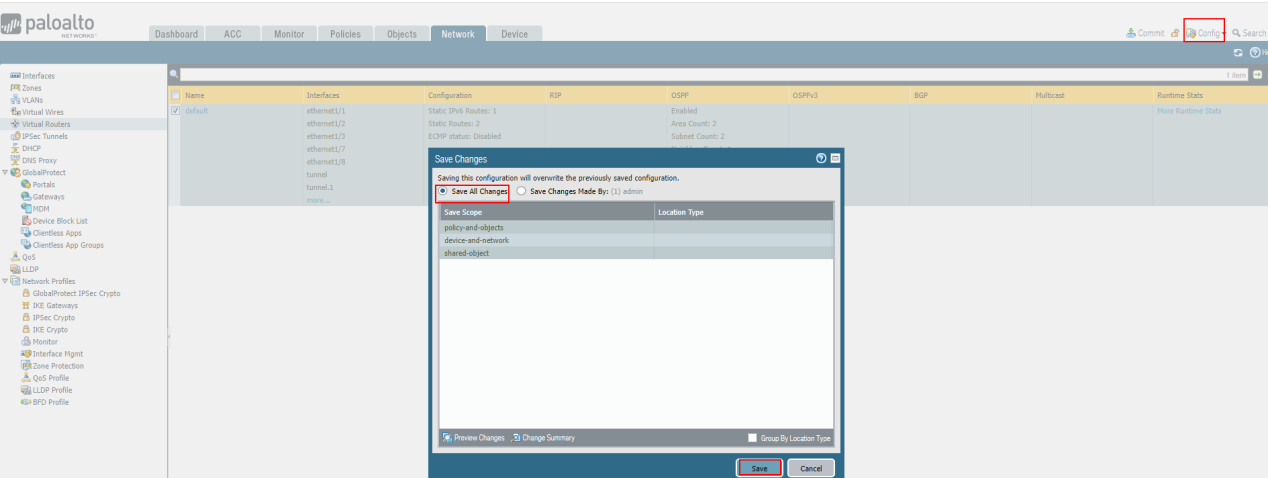
Task: Uncheck the default virtual router checkbox
Action: click(x=176, y=110)
